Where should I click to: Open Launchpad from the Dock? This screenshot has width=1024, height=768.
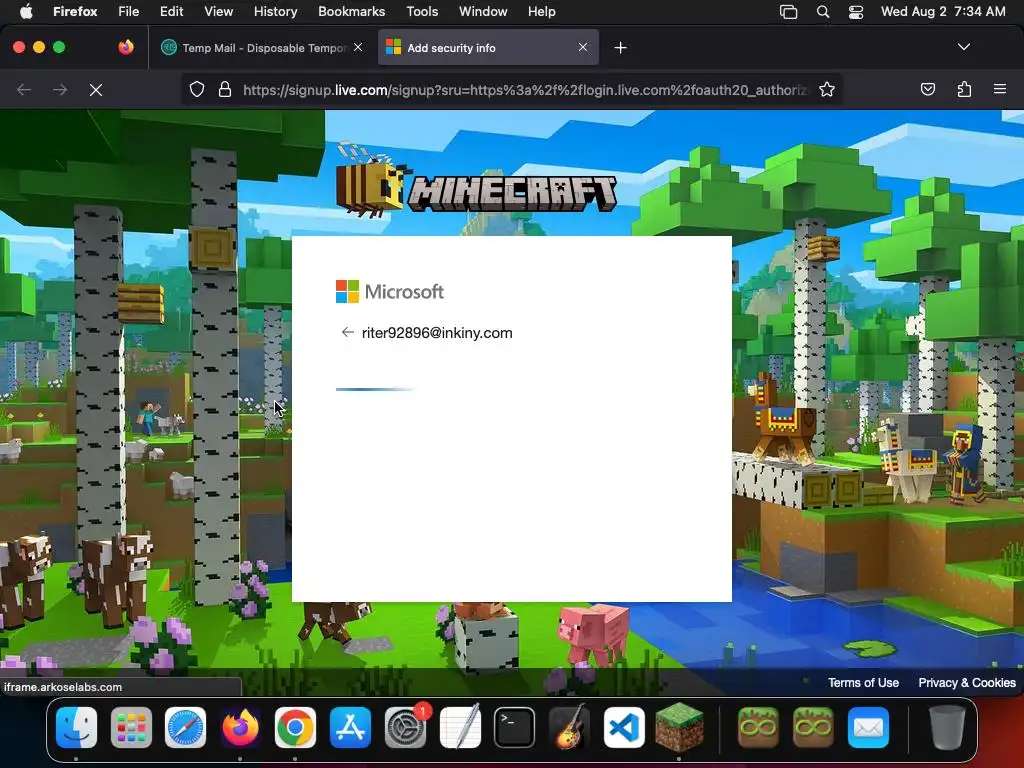(x=131, y=728)
